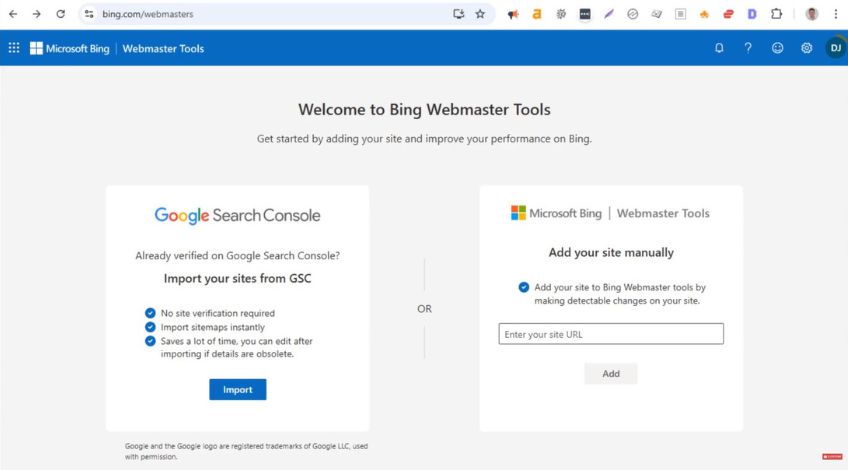
Task: Open notifications bell in Bing header
Action: pos(719,48)
